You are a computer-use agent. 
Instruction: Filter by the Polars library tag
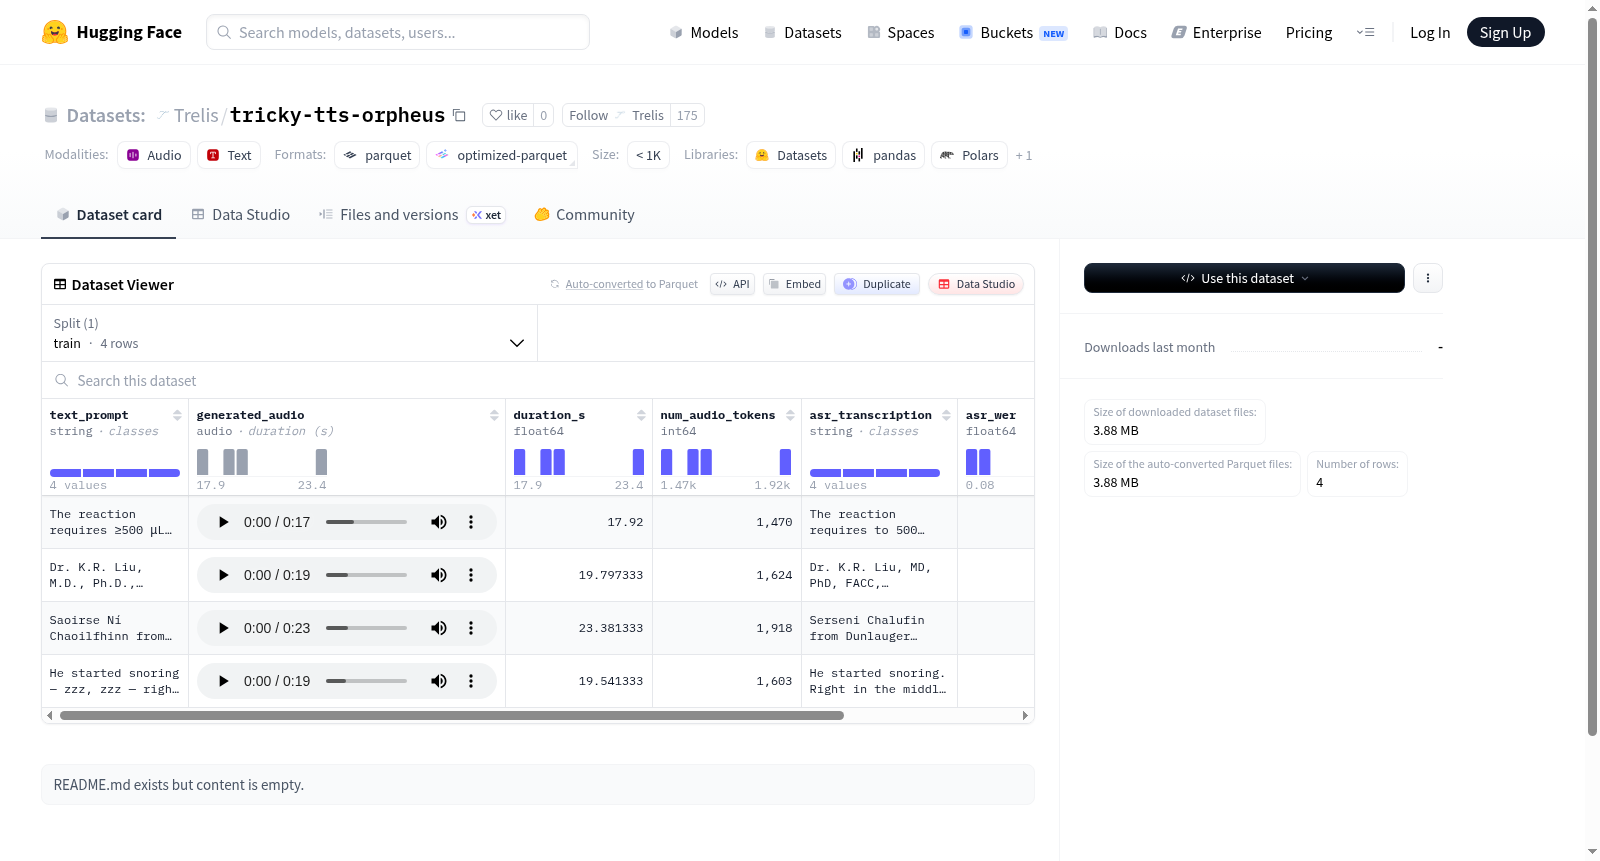point(970,155)
